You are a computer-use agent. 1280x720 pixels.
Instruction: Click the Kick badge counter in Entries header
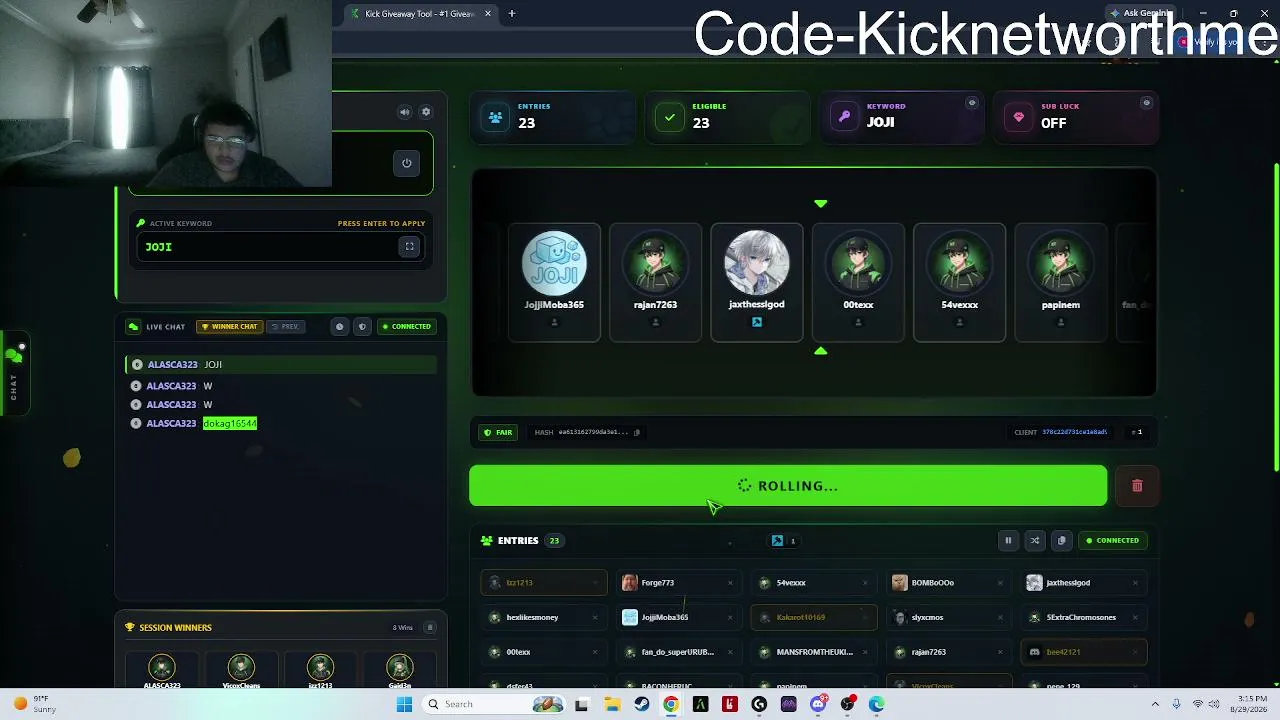tap(783, 541)
